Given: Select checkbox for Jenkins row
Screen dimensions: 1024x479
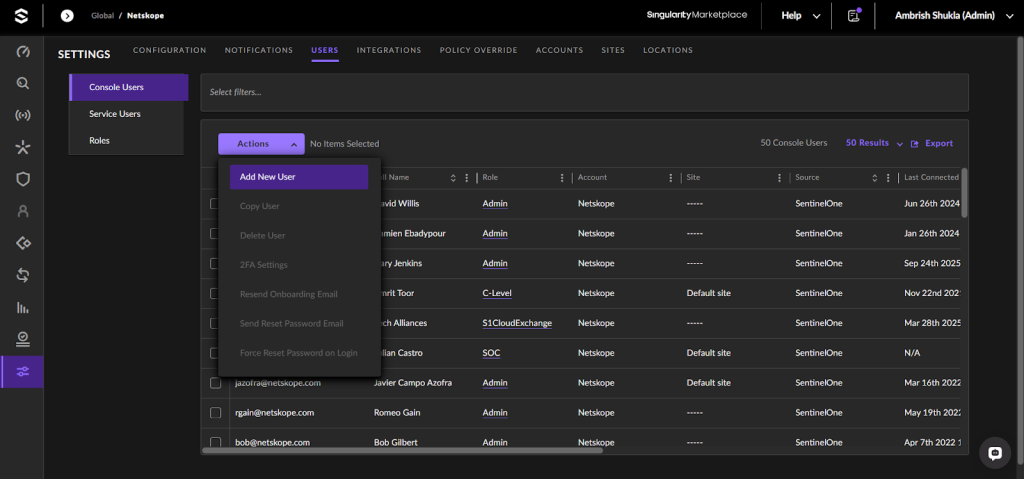Looking at the screenshot, I should [214, 263].
